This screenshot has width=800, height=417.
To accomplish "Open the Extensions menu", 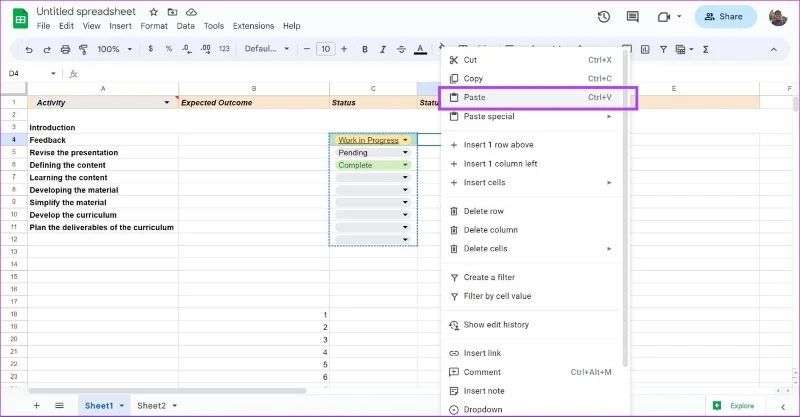I will click(x=254, y=26).
